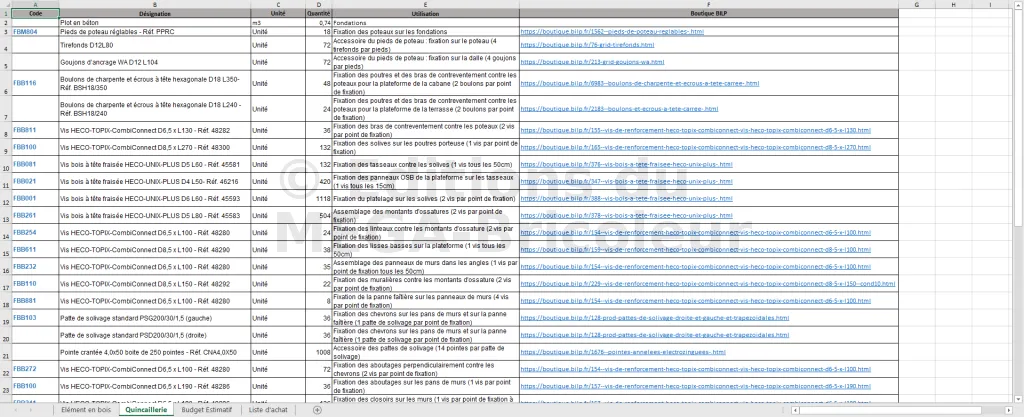Open the combiconnect d6-5-x-l190 link
Image resolution: width=1024 pixels, height=417 pixels.
tap(696, 386)
